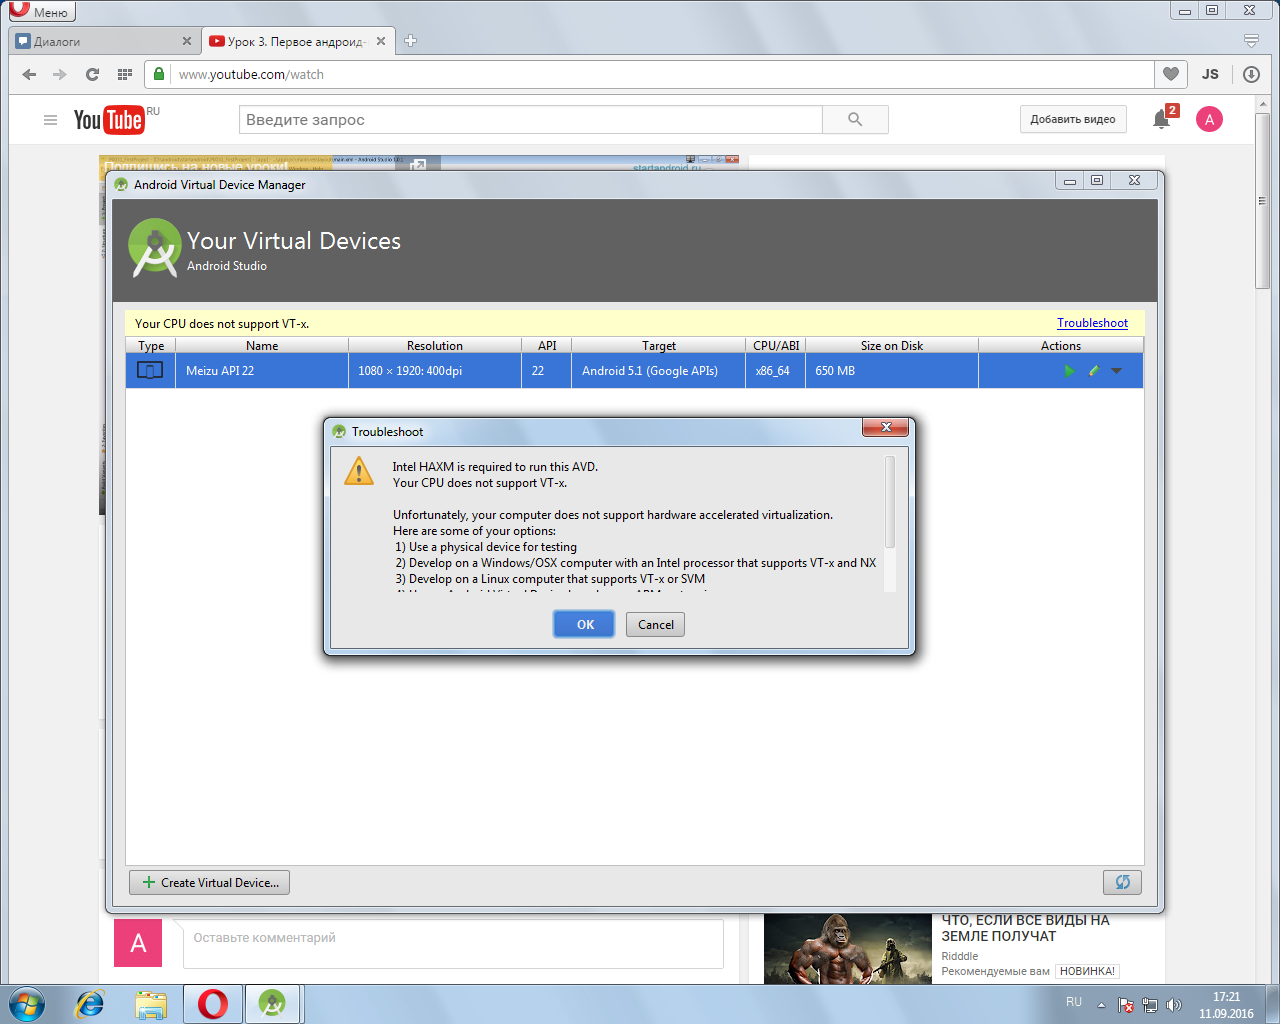Open the Opera Меню menu

(x=39, y=12)
